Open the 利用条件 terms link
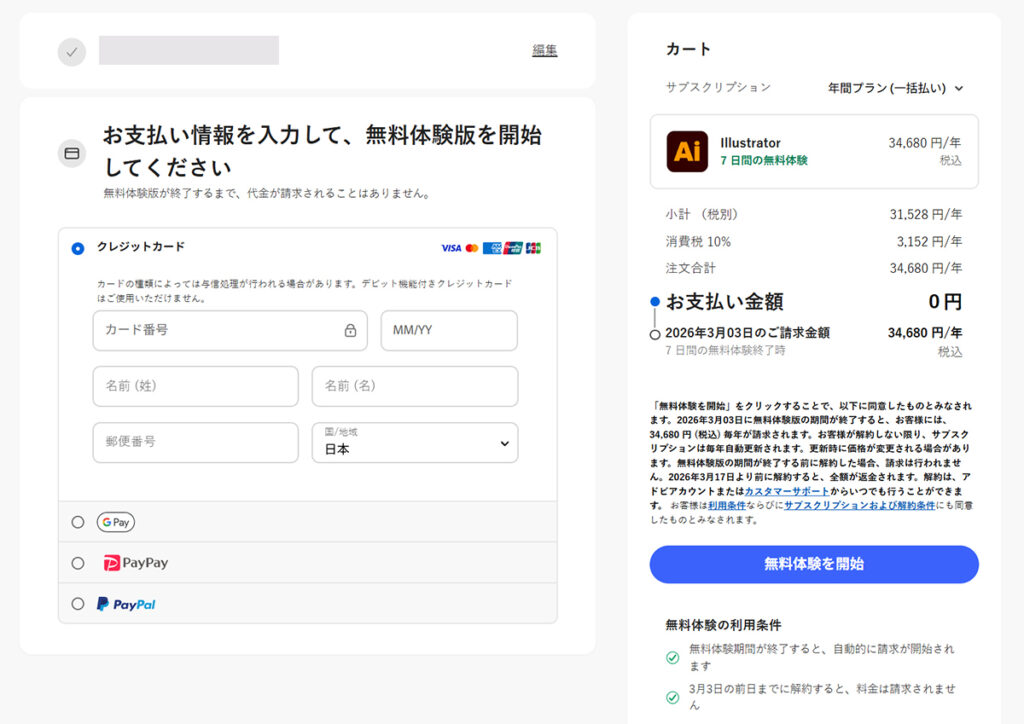This screenshot has height=724, width=1024. [726, 504]
